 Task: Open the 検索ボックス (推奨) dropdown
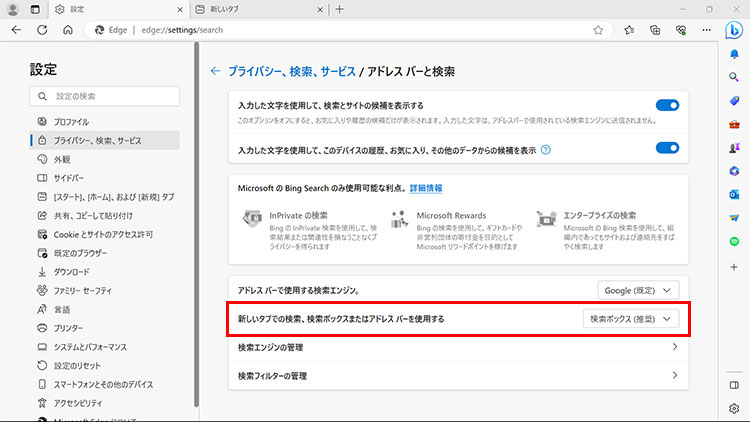click(631, 319)
